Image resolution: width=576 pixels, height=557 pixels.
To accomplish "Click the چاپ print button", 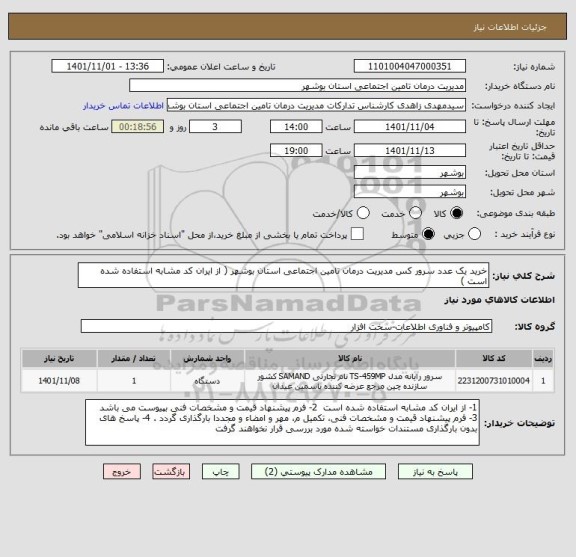I will tap(220, 472).
